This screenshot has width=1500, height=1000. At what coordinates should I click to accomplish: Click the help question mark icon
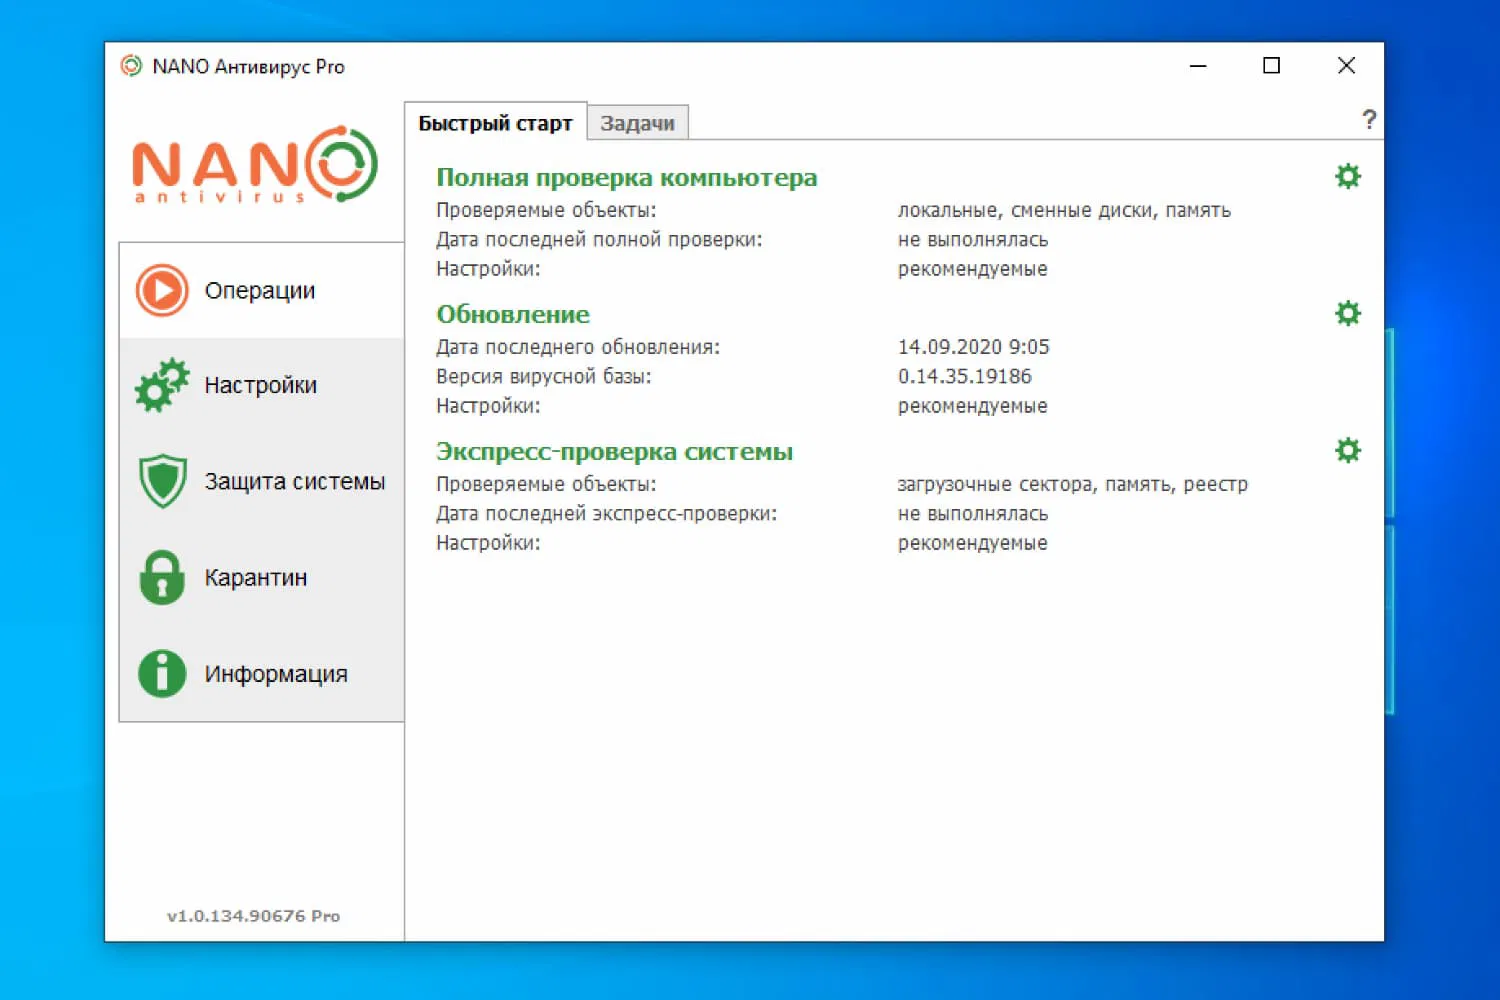tap(1370, 119)
